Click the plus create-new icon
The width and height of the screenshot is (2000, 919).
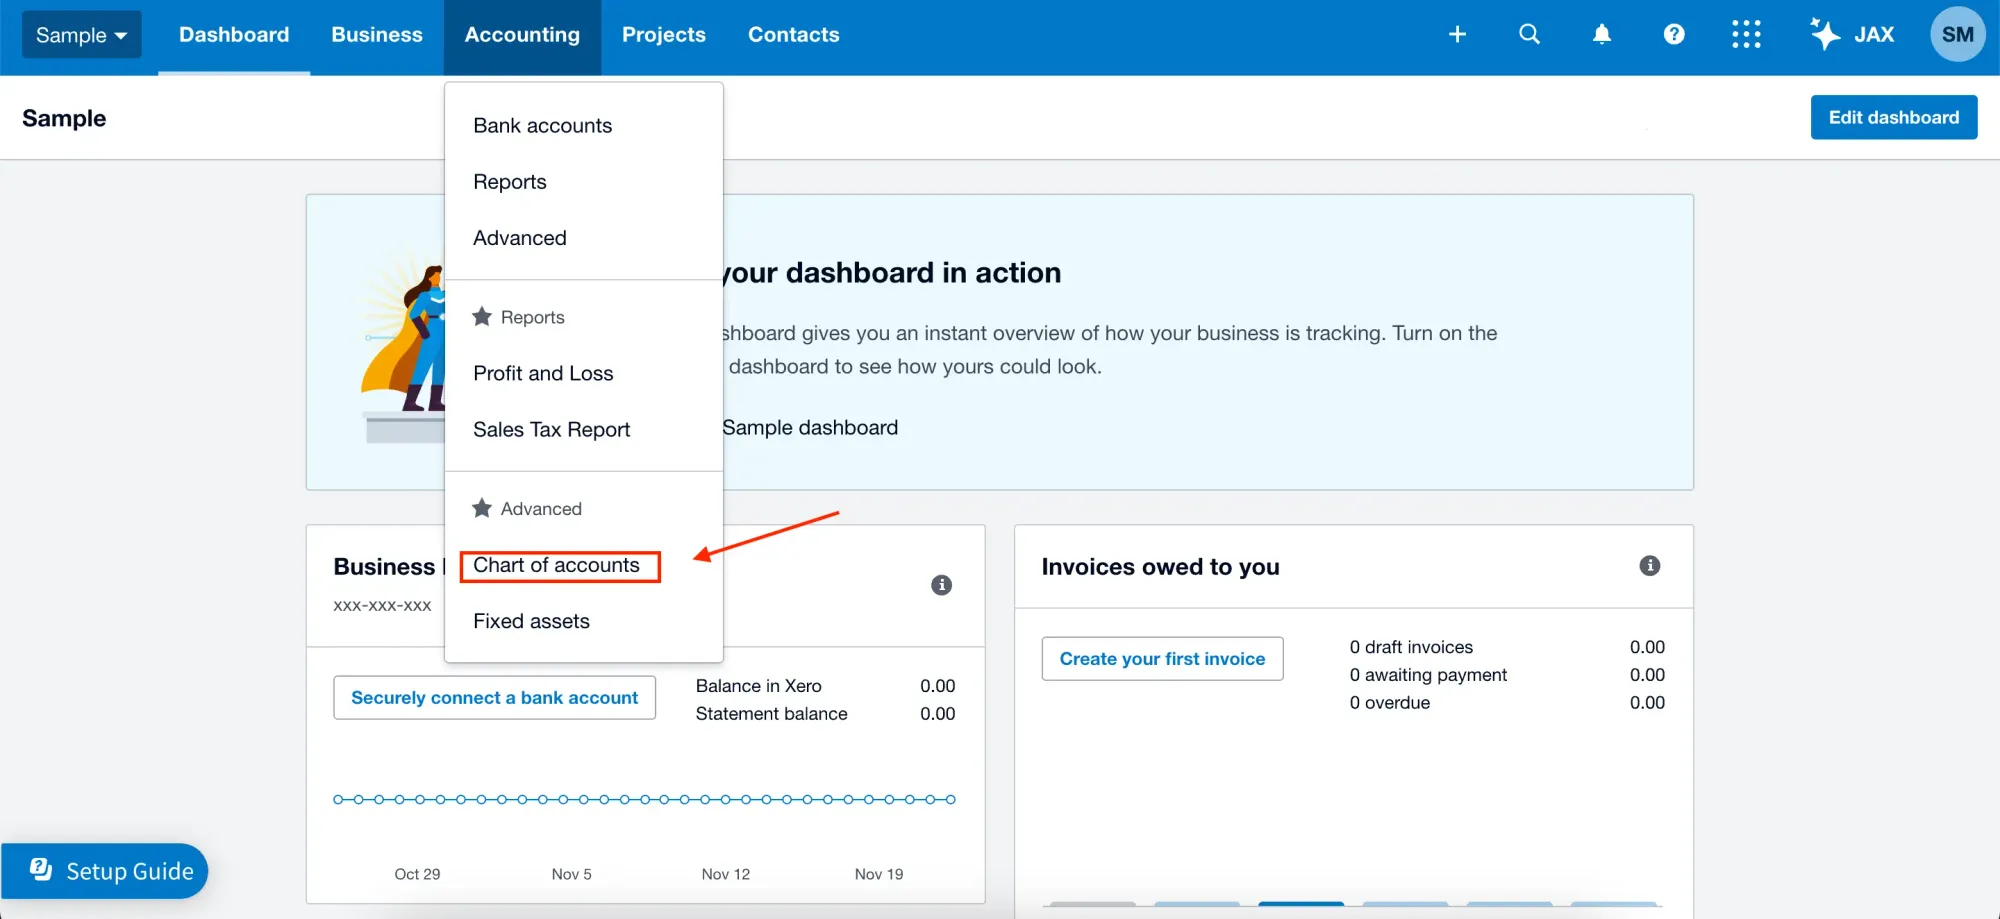click(x=1457, y=35)
